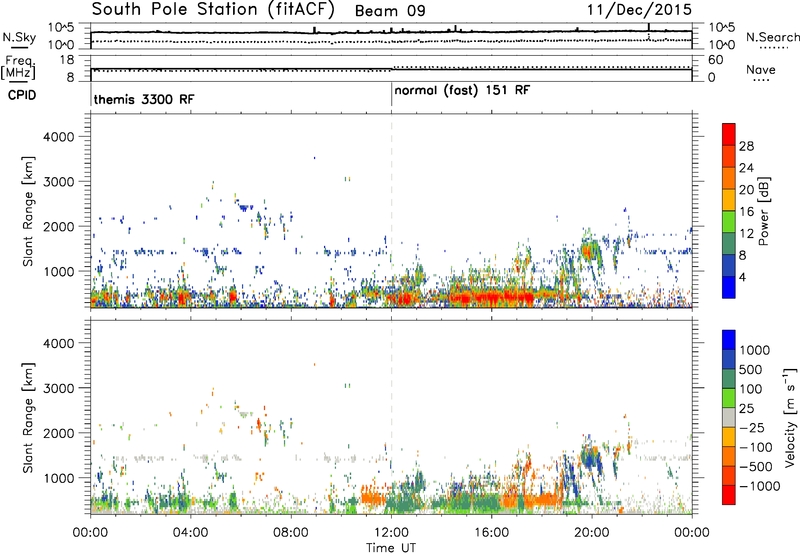This screenshot has height=554, width=800.
Task: Click the "South Pole Station (fitACF)" title
Action: (x=213, y=10)
